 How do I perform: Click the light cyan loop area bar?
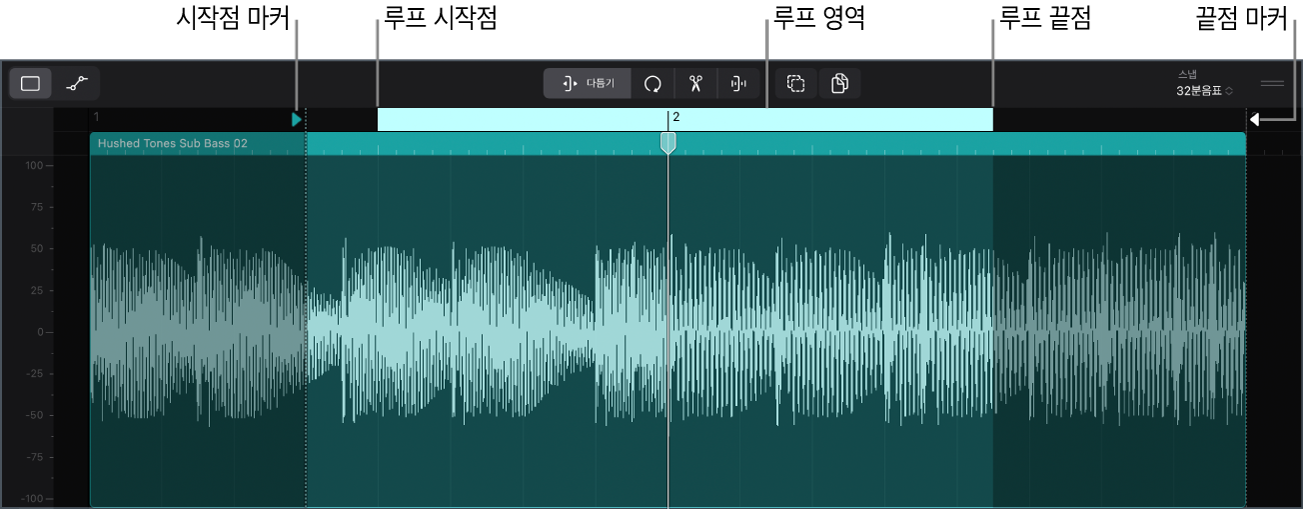pyautogui.click(x=685, y=119)
